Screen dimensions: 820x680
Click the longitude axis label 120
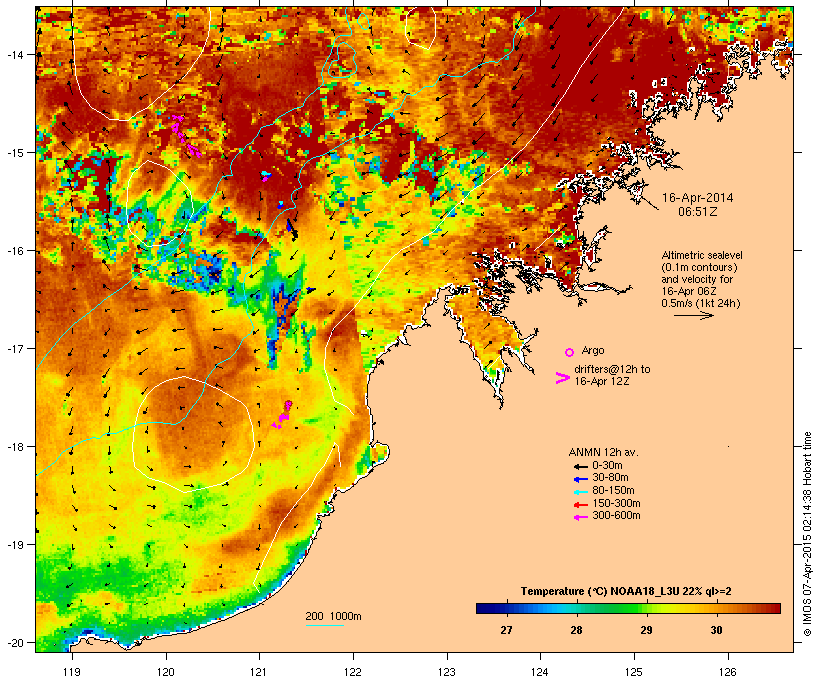pos(166,672)
